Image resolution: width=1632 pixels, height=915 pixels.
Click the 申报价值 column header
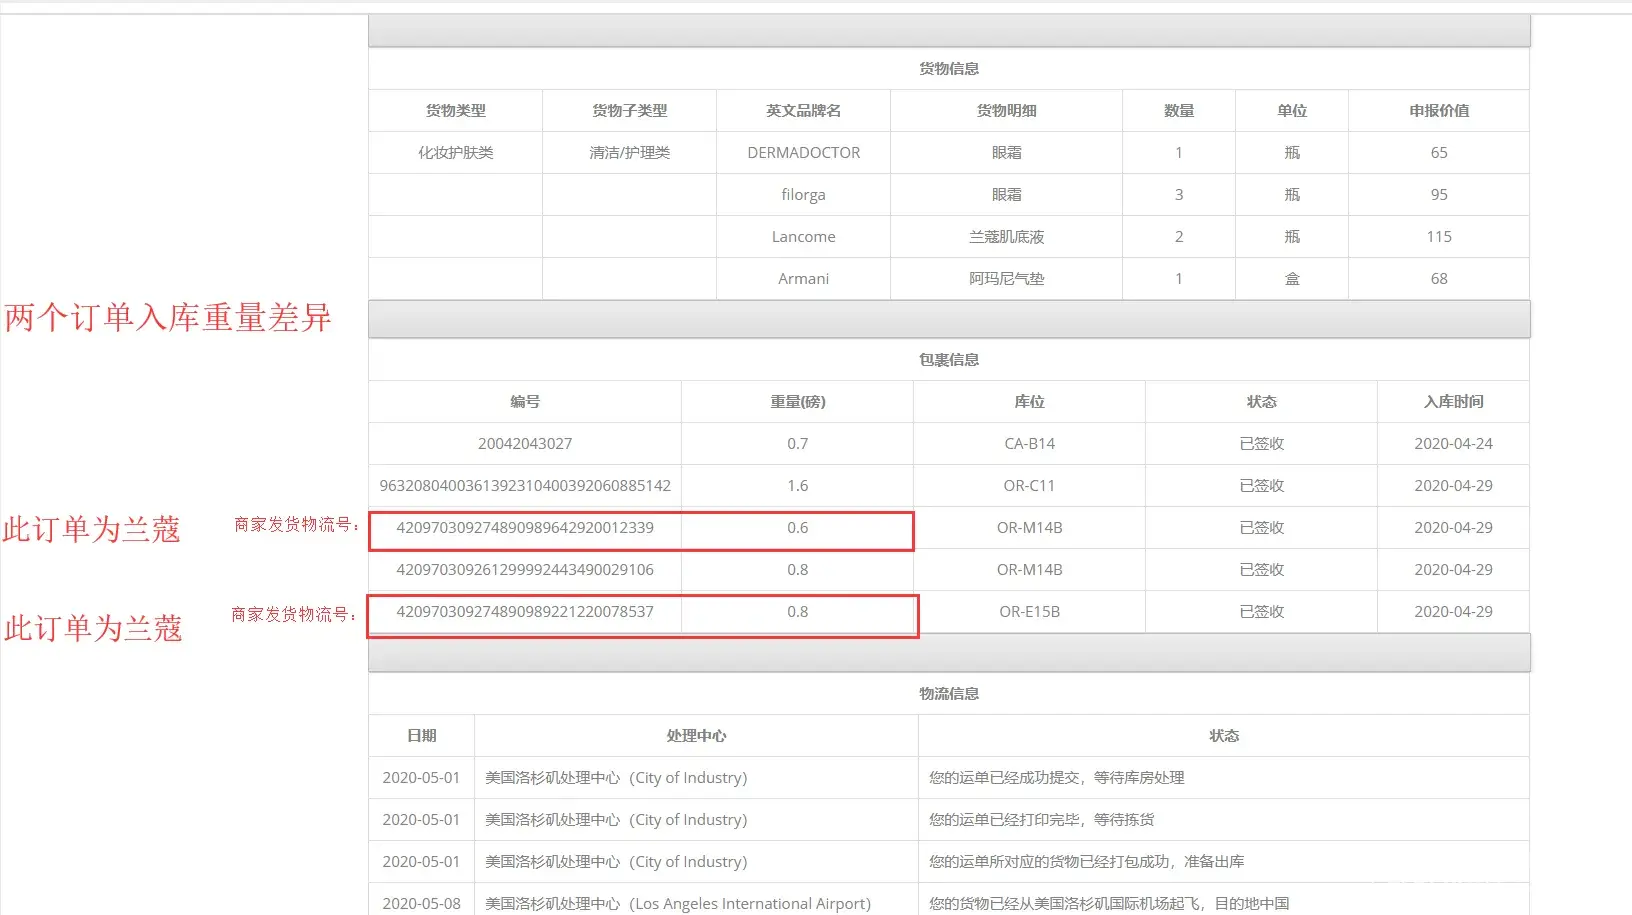1438,111
